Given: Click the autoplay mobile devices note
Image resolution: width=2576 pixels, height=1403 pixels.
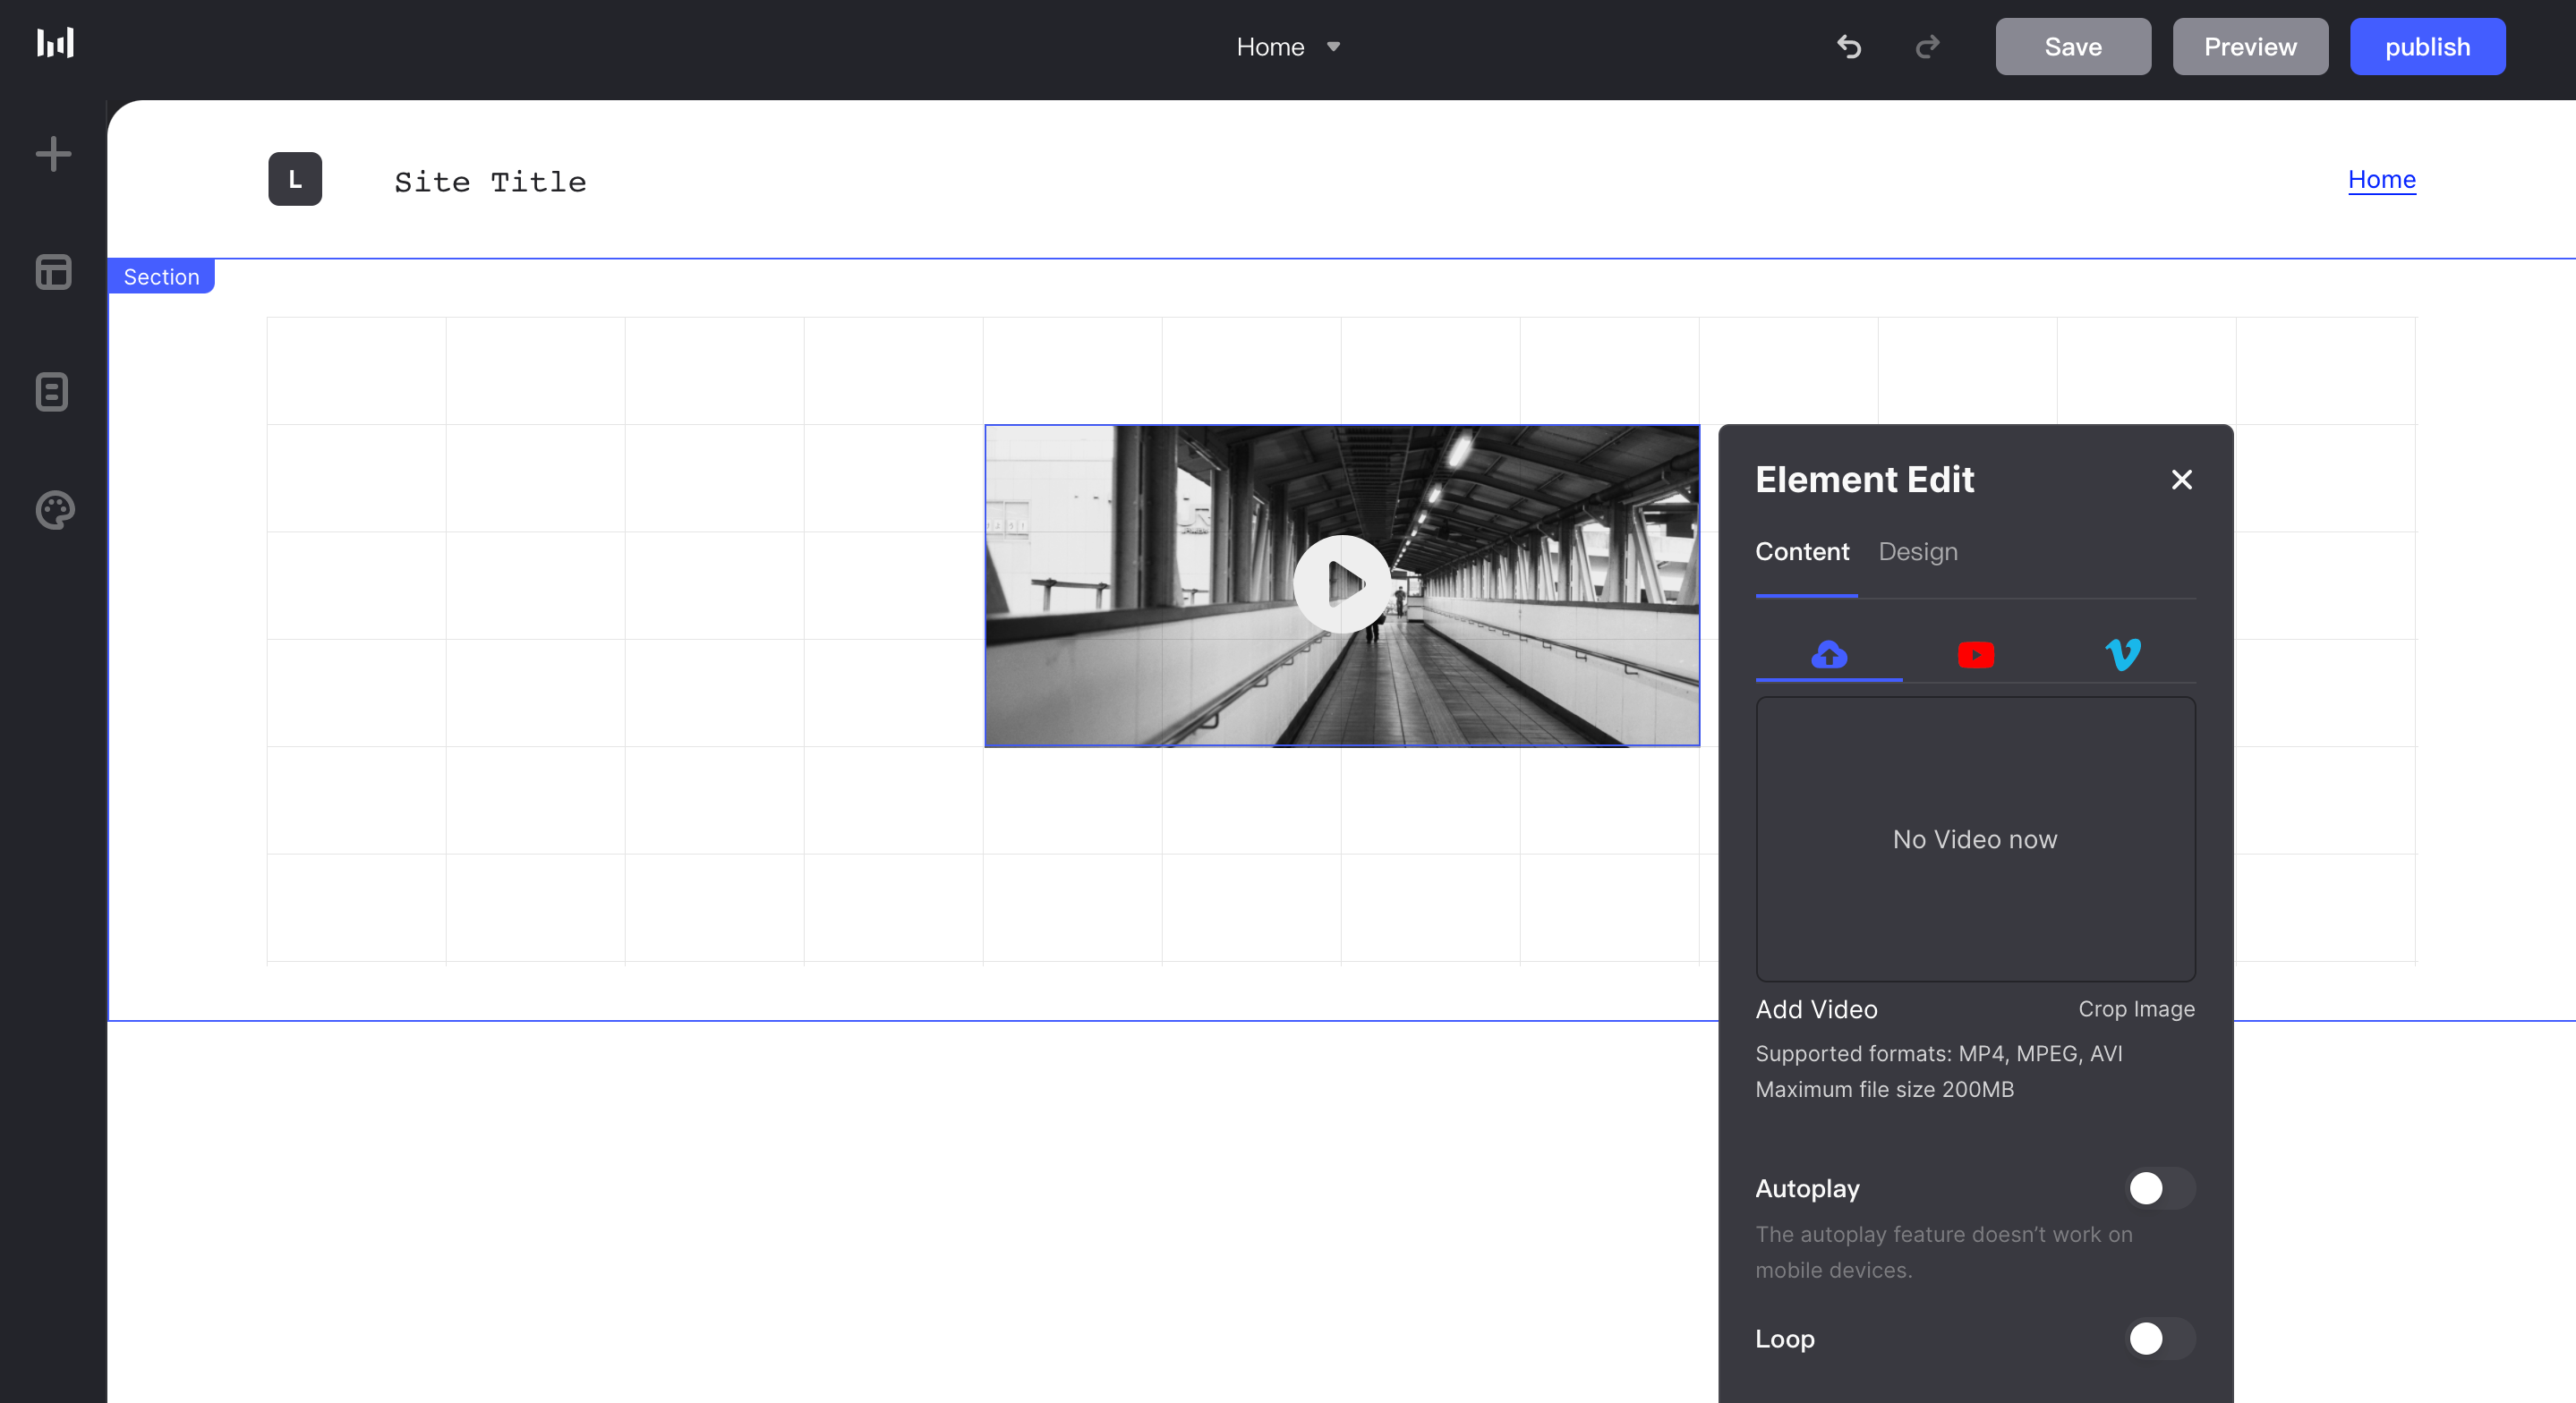Looking at the screenshot, I should pyautogui.click(x=1944, y=1252).
